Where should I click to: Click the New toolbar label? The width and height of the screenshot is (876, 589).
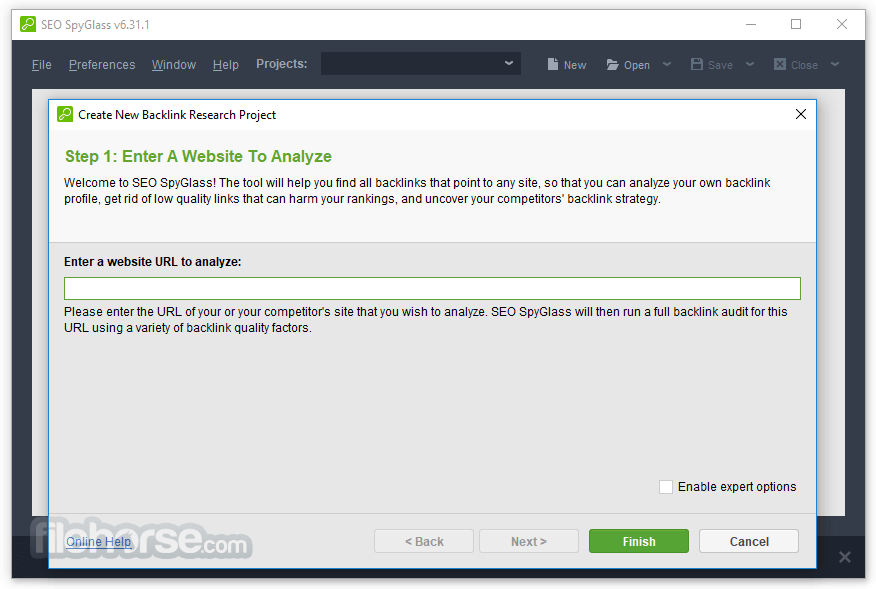coord(575,65)
